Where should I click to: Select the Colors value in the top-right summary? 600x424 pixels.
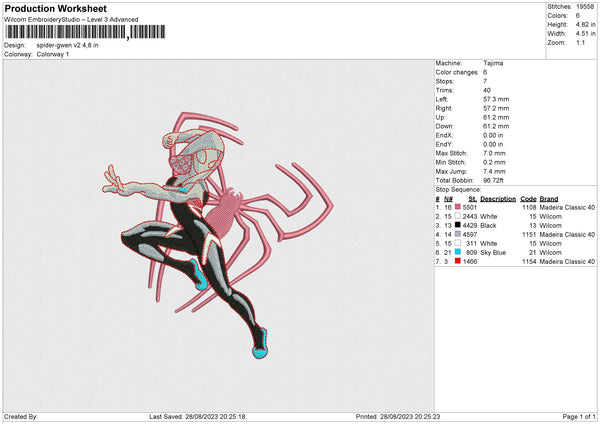(578, 16)
